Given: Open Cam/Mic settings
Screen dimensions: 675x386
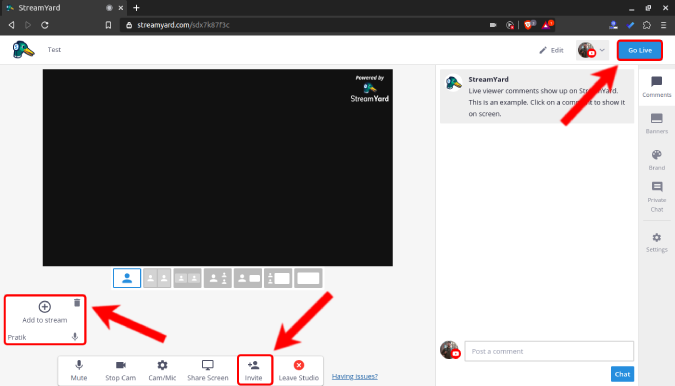Looking at the screenshot, I should 162,371.
